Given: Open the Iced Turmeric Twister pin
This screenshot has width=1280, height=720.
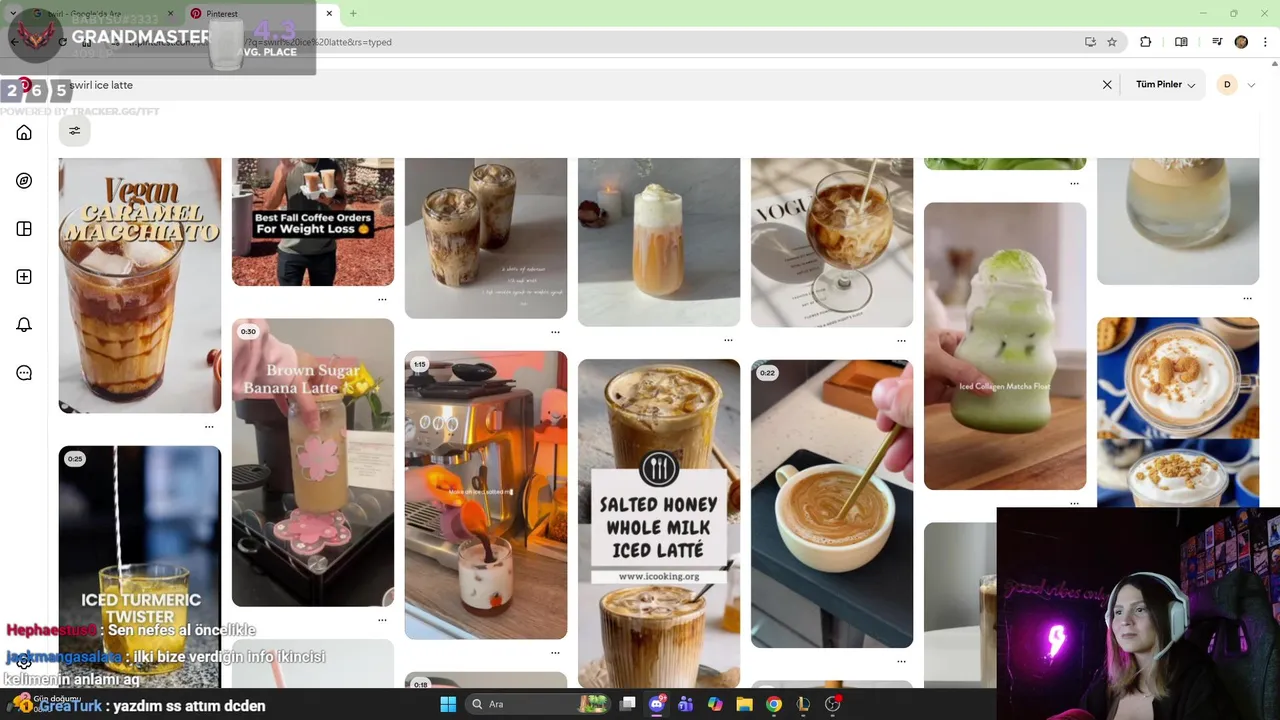Looking at the screenshot, I should (140, 567).
